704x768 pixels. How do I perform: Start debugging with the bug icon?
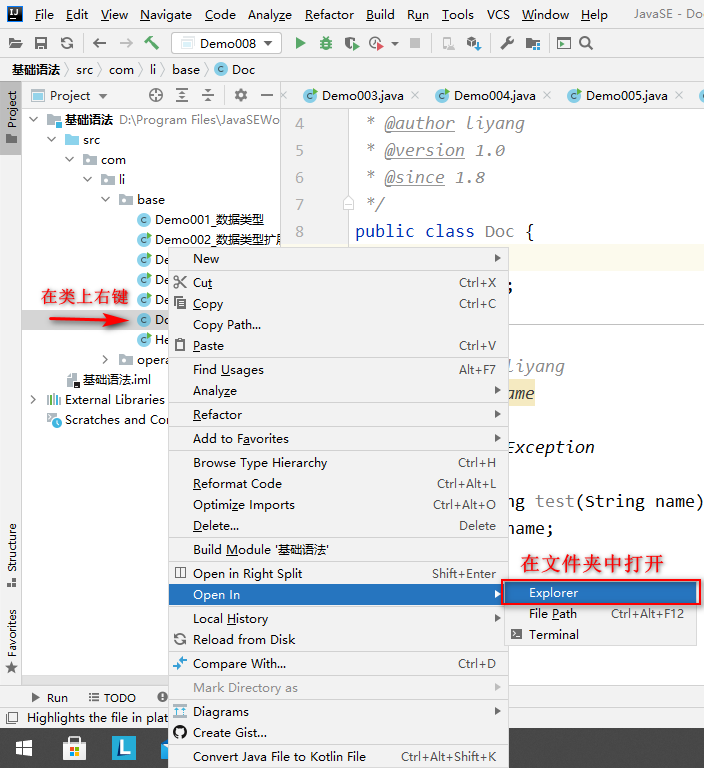click(326, 44)
